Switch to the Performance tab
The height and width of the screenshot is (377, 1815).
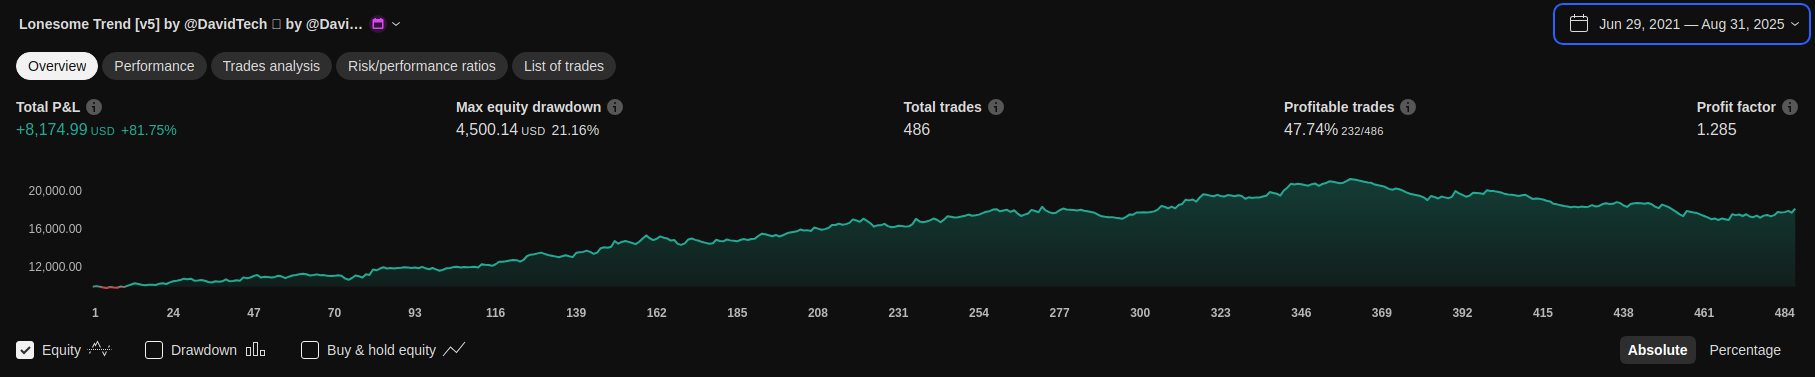point(154,66)
